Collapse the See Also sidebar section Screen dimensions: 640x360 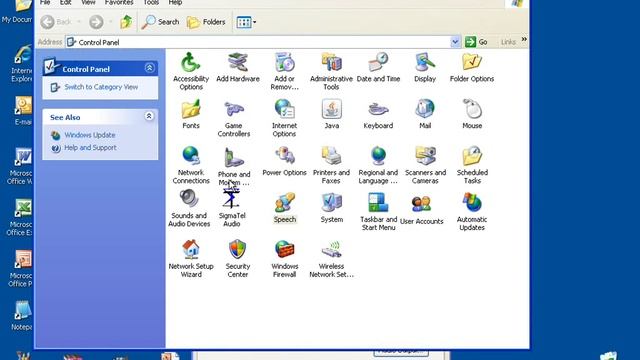coord(149,117)
